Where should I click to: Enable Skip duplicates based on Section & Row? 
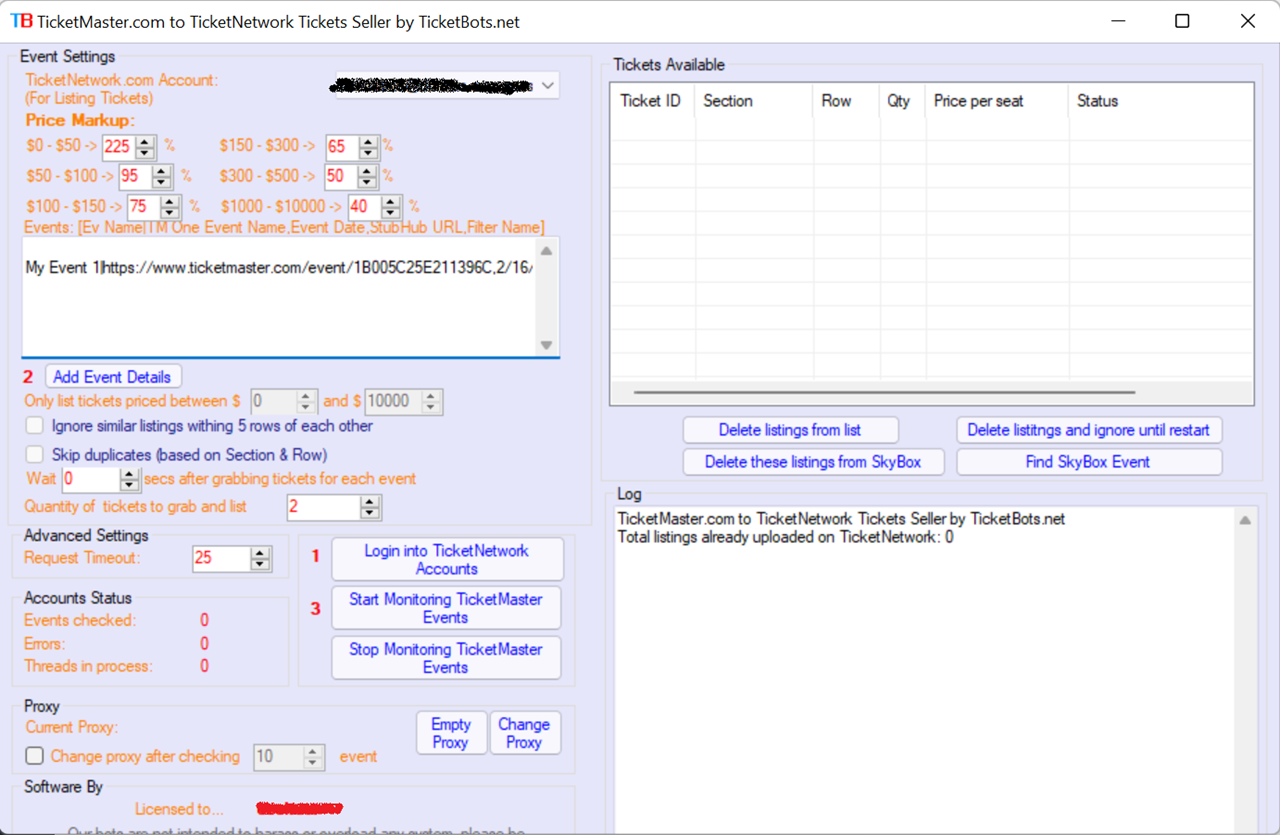(35, 455)
